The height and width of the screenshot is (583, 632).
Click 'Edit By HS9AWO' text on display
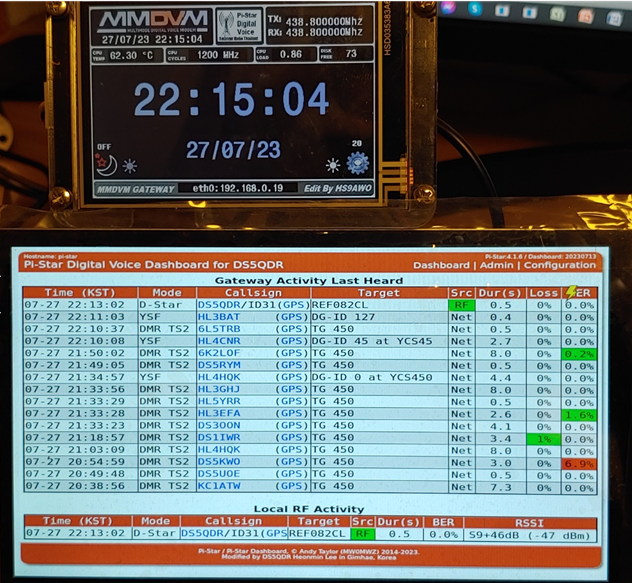click(337, 188)
